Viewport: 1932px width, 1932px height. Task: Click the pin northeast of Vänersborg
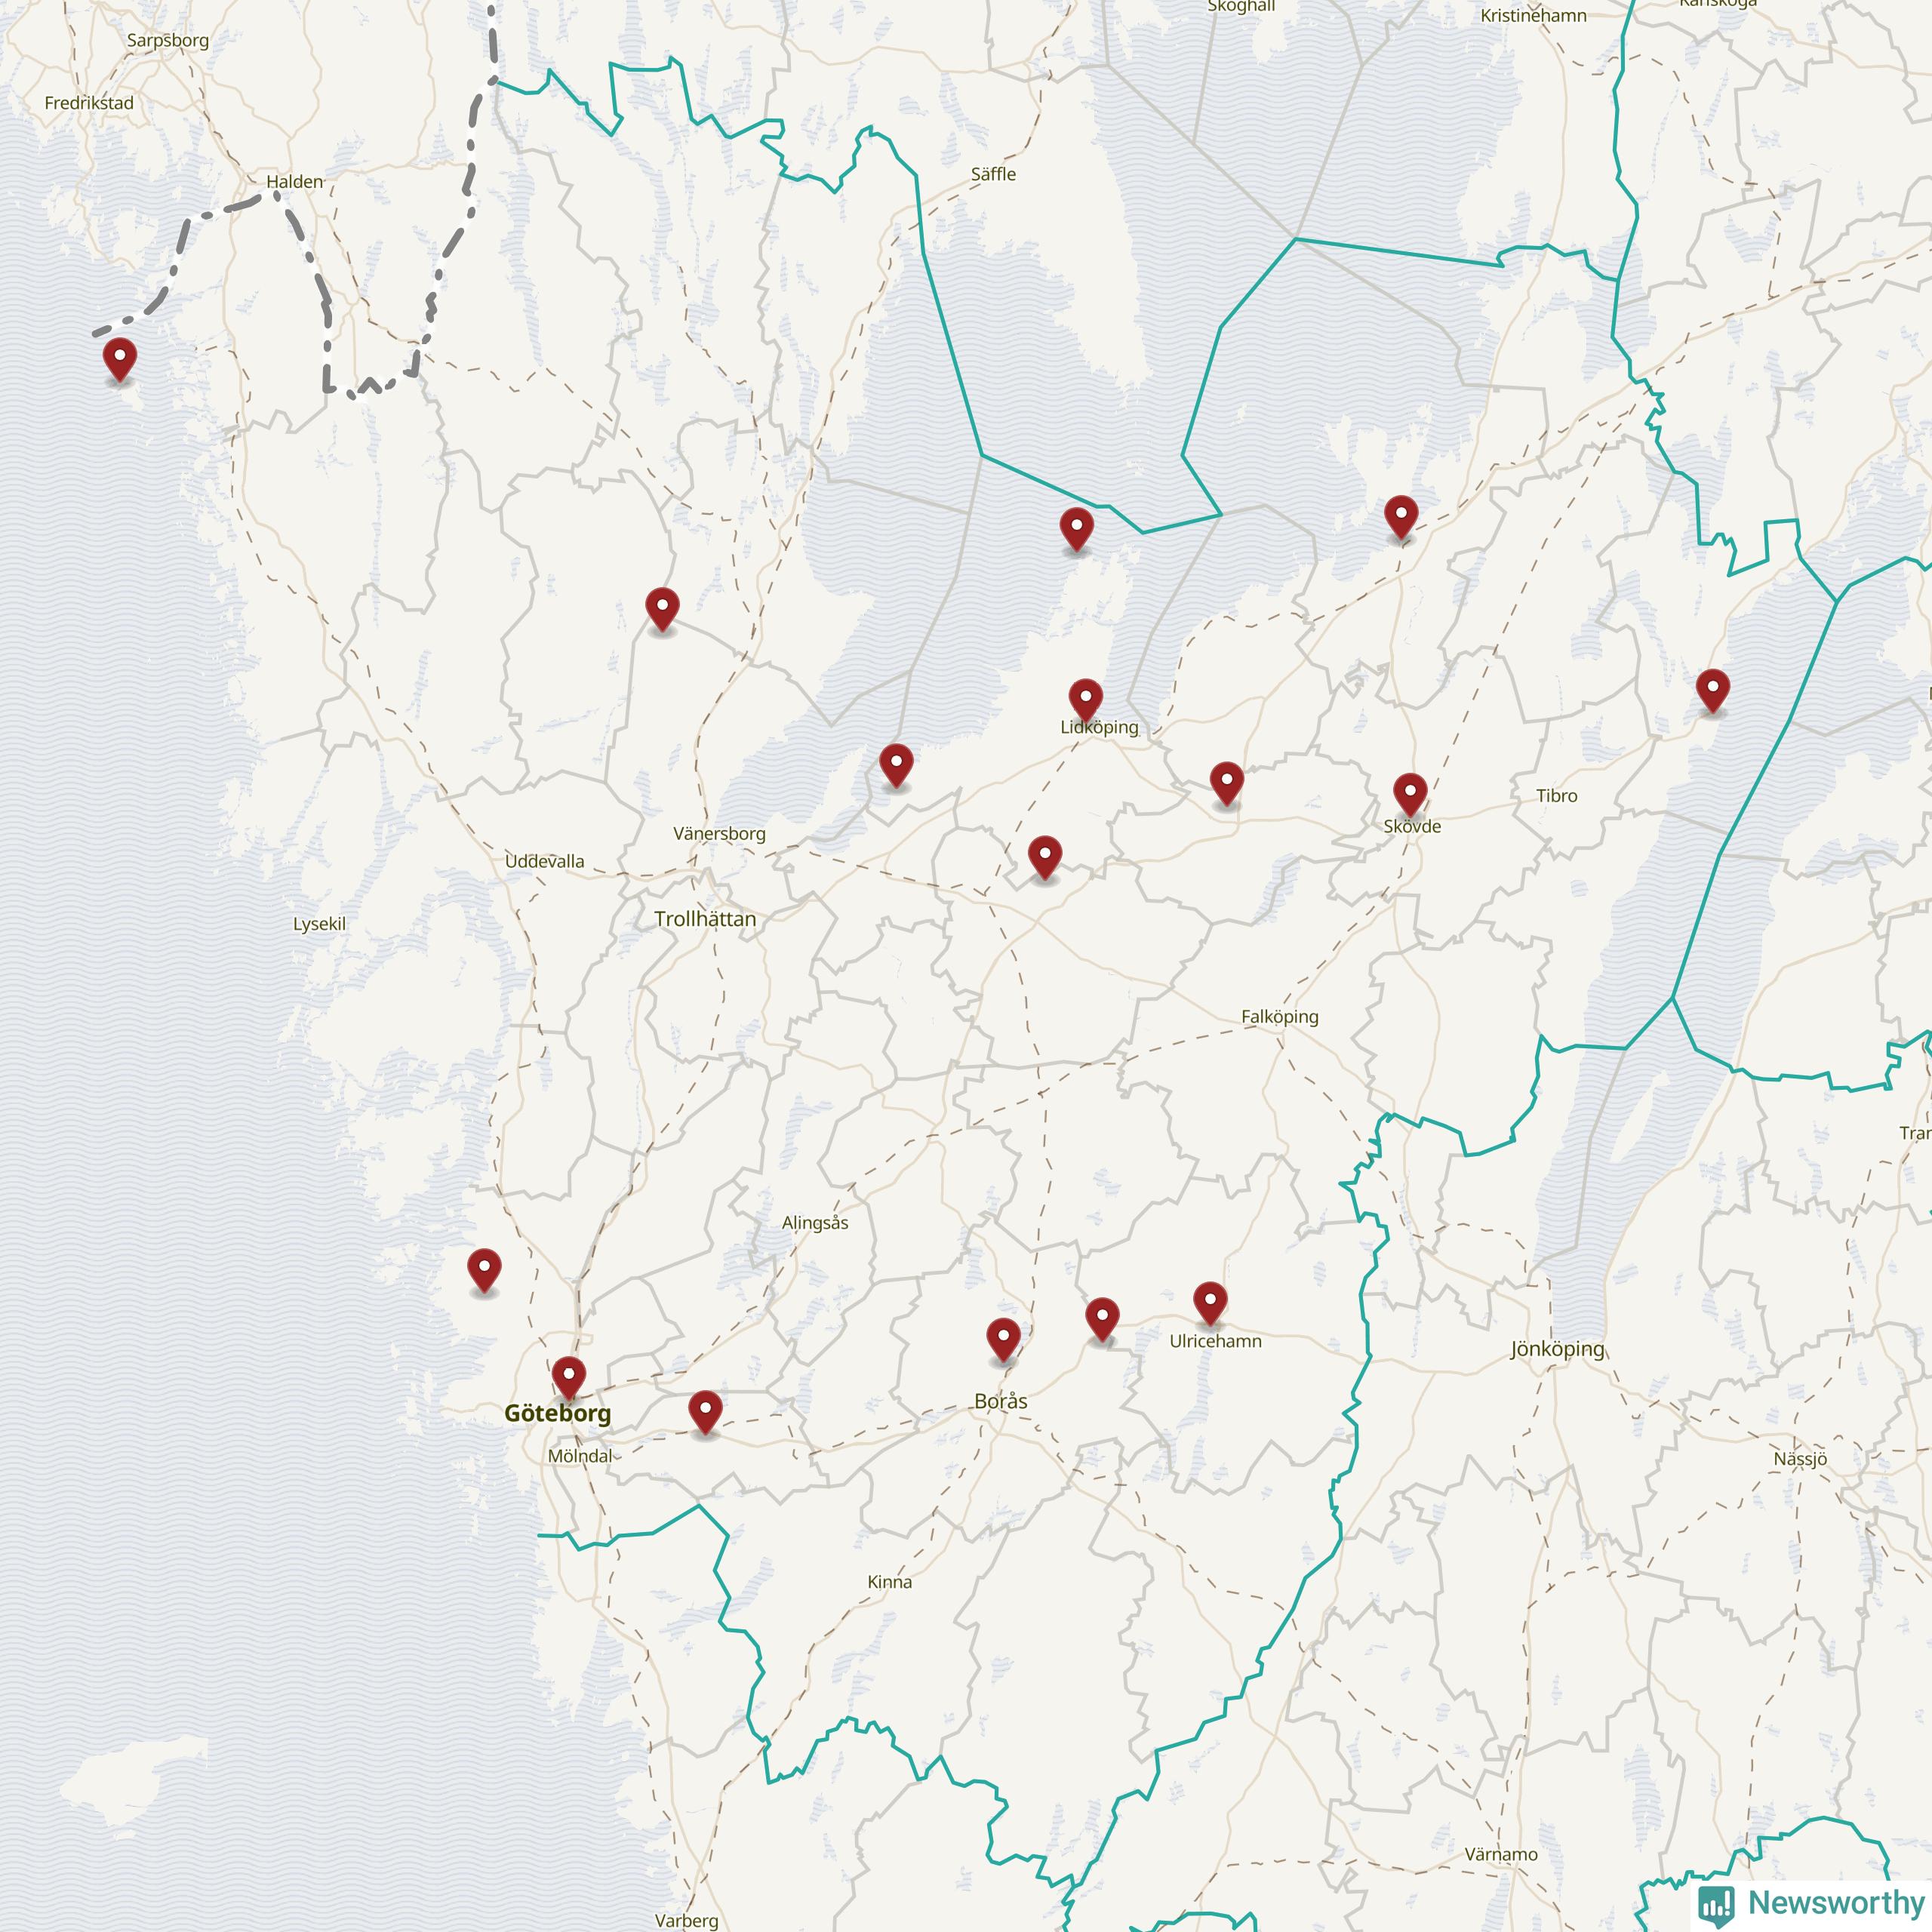tap(896, 764)
